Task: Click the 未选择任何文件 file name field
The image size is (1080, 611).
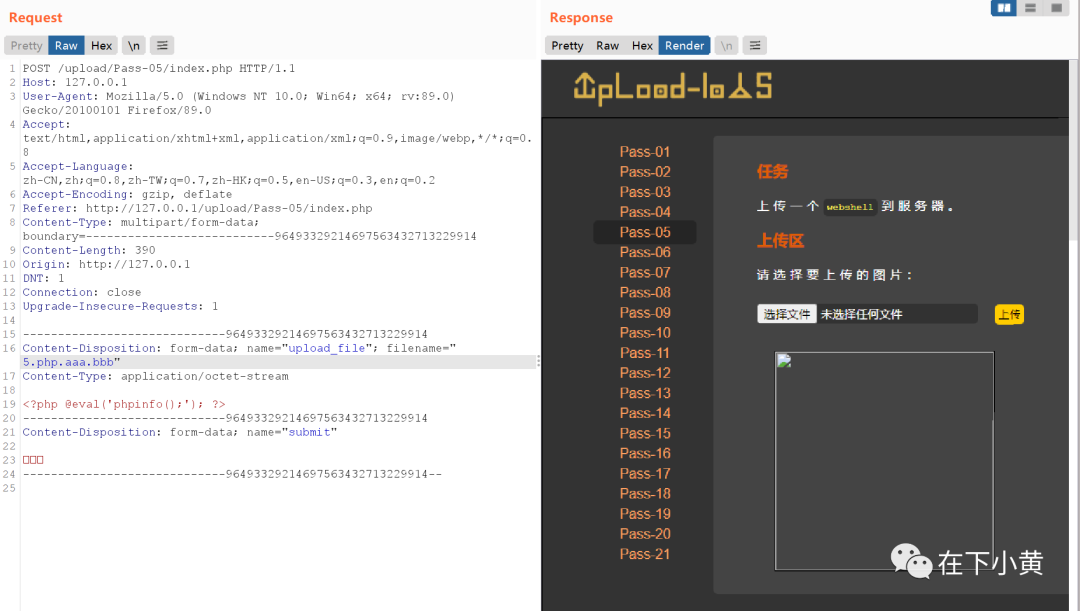Action: click(x=897, y=314)
